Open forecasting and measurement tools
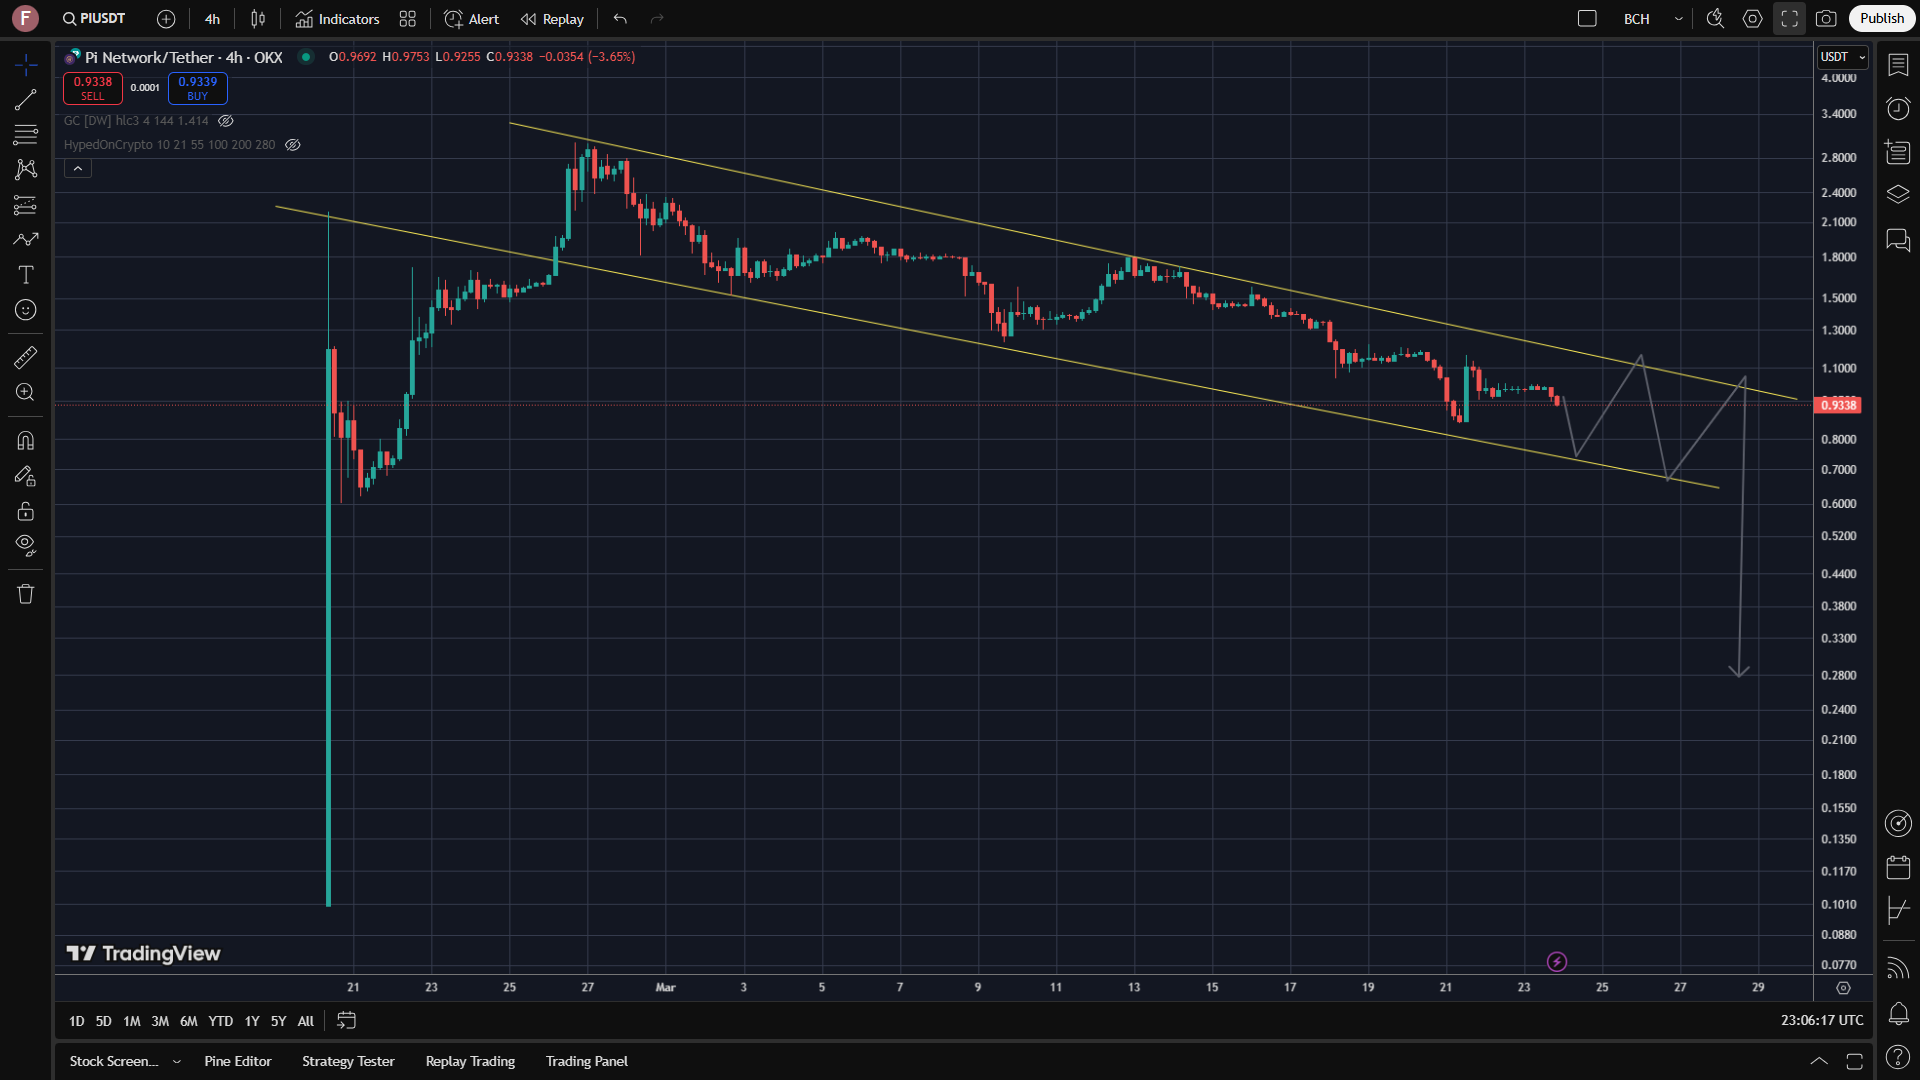Image resolution: width=1920 pixels, height=1080 pixels. coord(26,205)
